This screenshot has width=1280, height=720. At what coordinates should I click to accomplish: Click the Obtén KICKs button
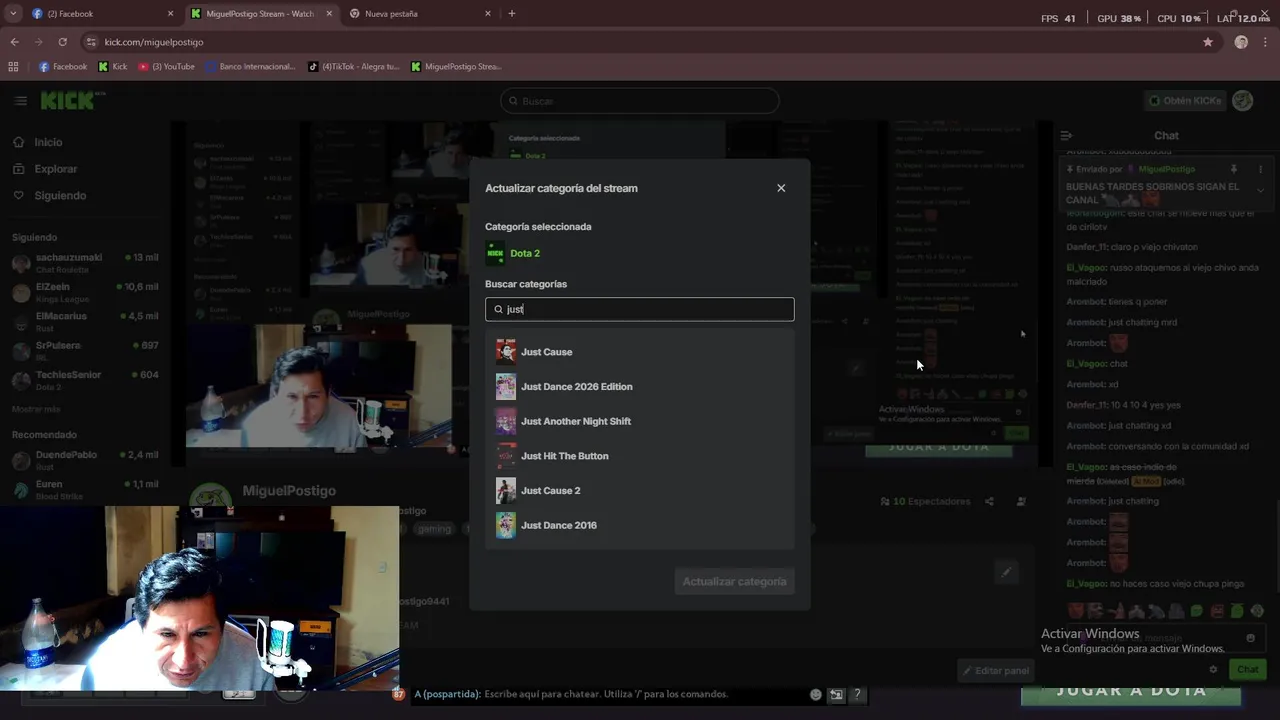tap(1185, 101)
